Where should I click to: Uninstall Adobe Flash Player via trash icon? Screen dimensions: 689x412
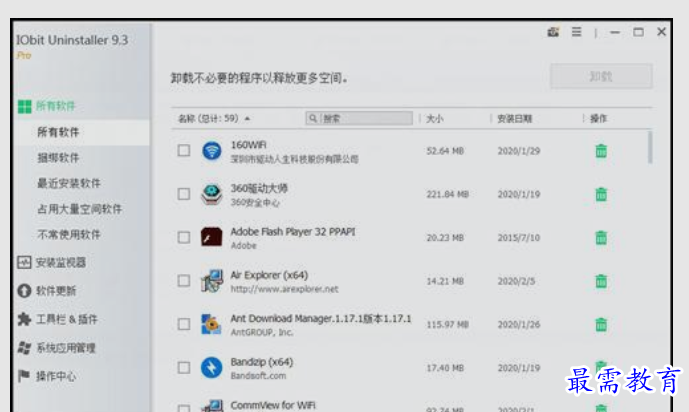coord(601,237)
